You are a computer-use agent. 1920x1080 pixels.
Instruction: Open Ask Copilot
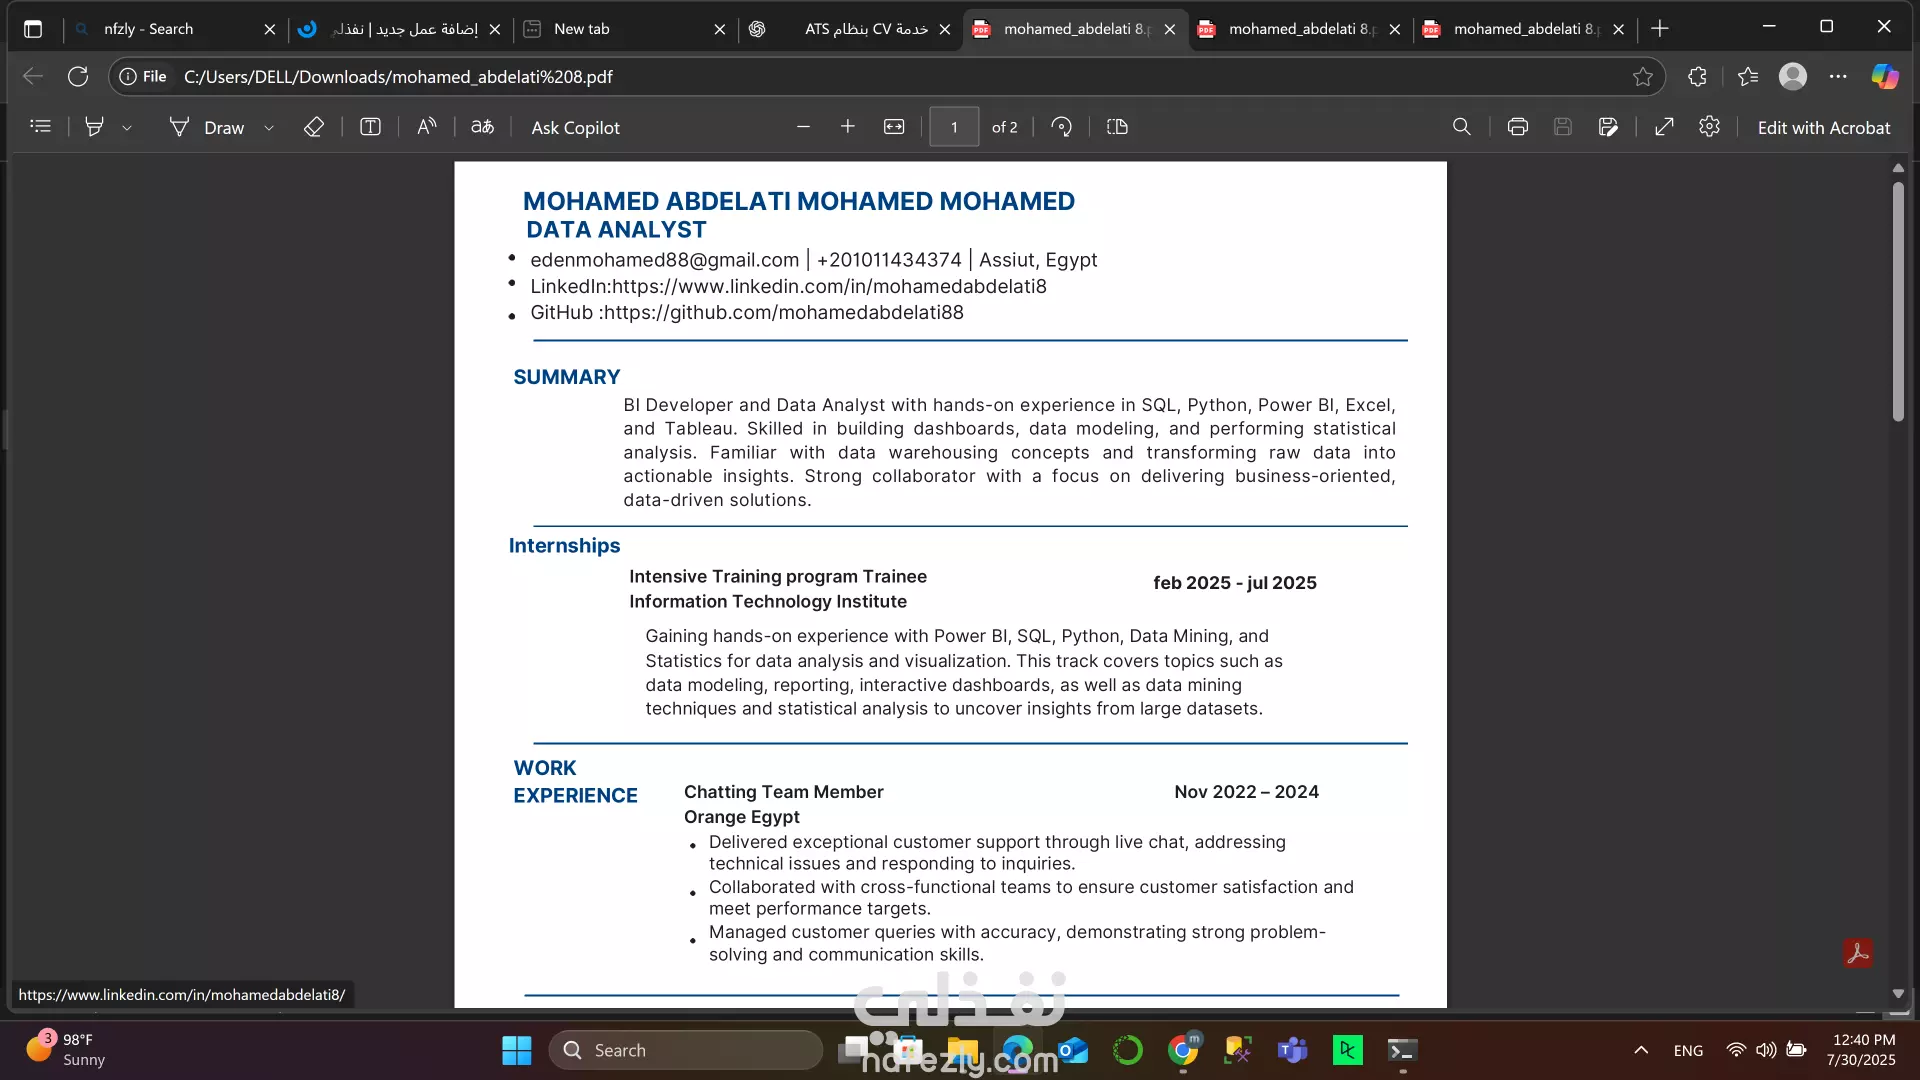pos(575,127)
